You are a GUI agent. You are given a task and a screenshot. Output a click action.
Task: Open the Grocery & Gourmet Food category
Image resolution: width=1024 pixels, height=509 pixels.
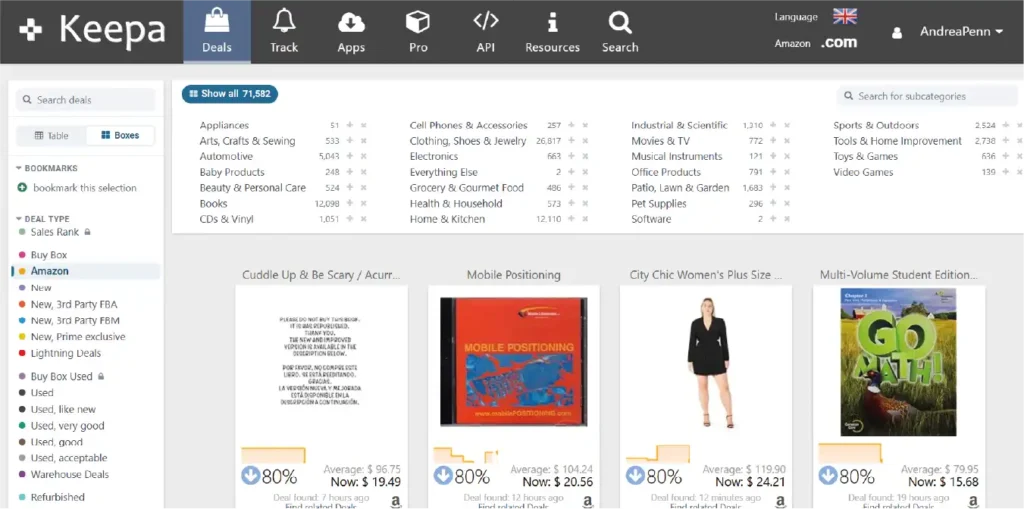pyautogui.click(x=467, y=188)
